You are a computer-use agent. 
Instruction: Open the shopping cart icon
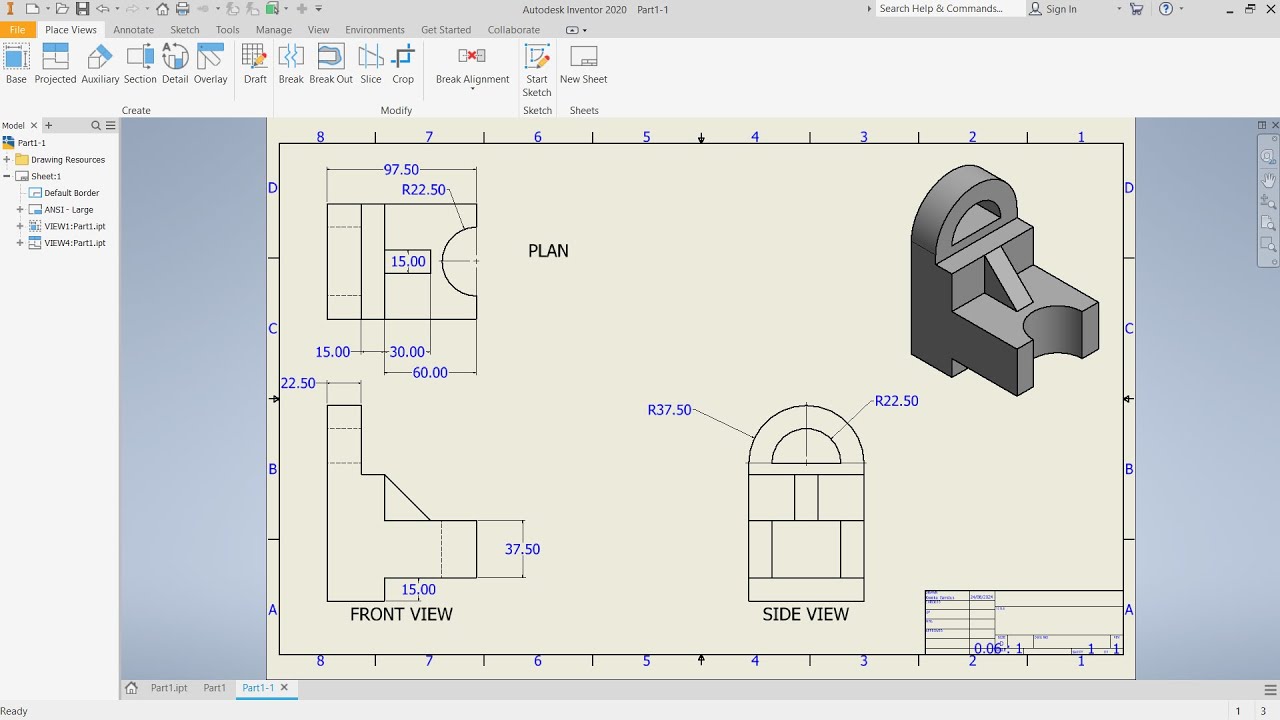coord(1136,9)
